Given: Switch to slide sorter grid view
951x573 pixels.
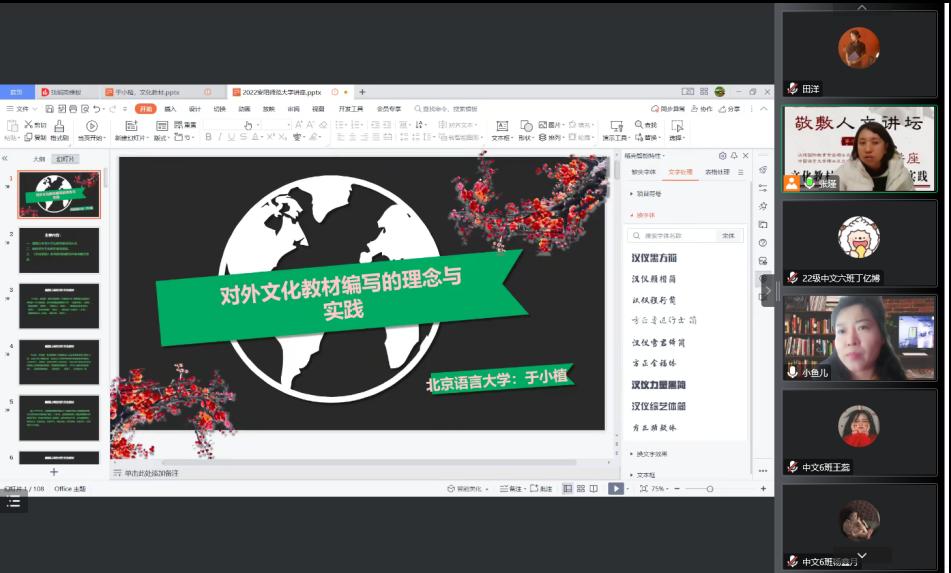Looking at the screenshot, I should (x=581, y=489).
